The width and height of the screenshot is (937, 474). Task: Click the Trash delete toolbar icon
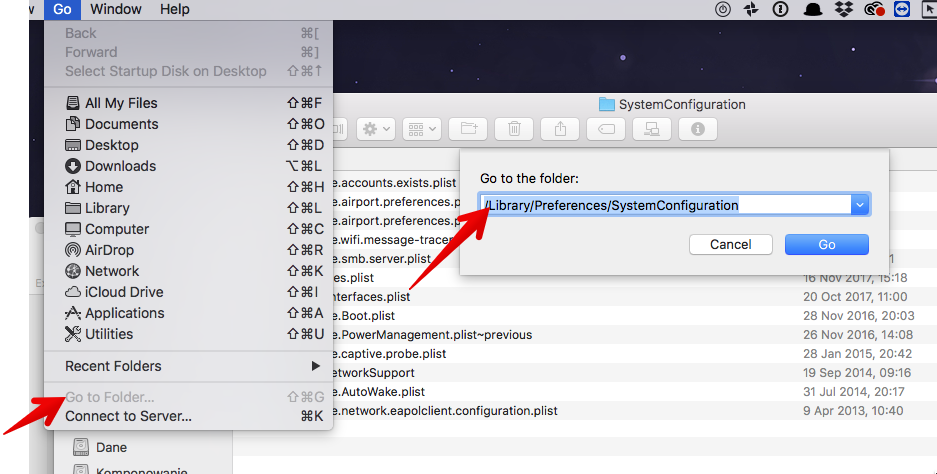pyautogui.click(x=514, y=129)
